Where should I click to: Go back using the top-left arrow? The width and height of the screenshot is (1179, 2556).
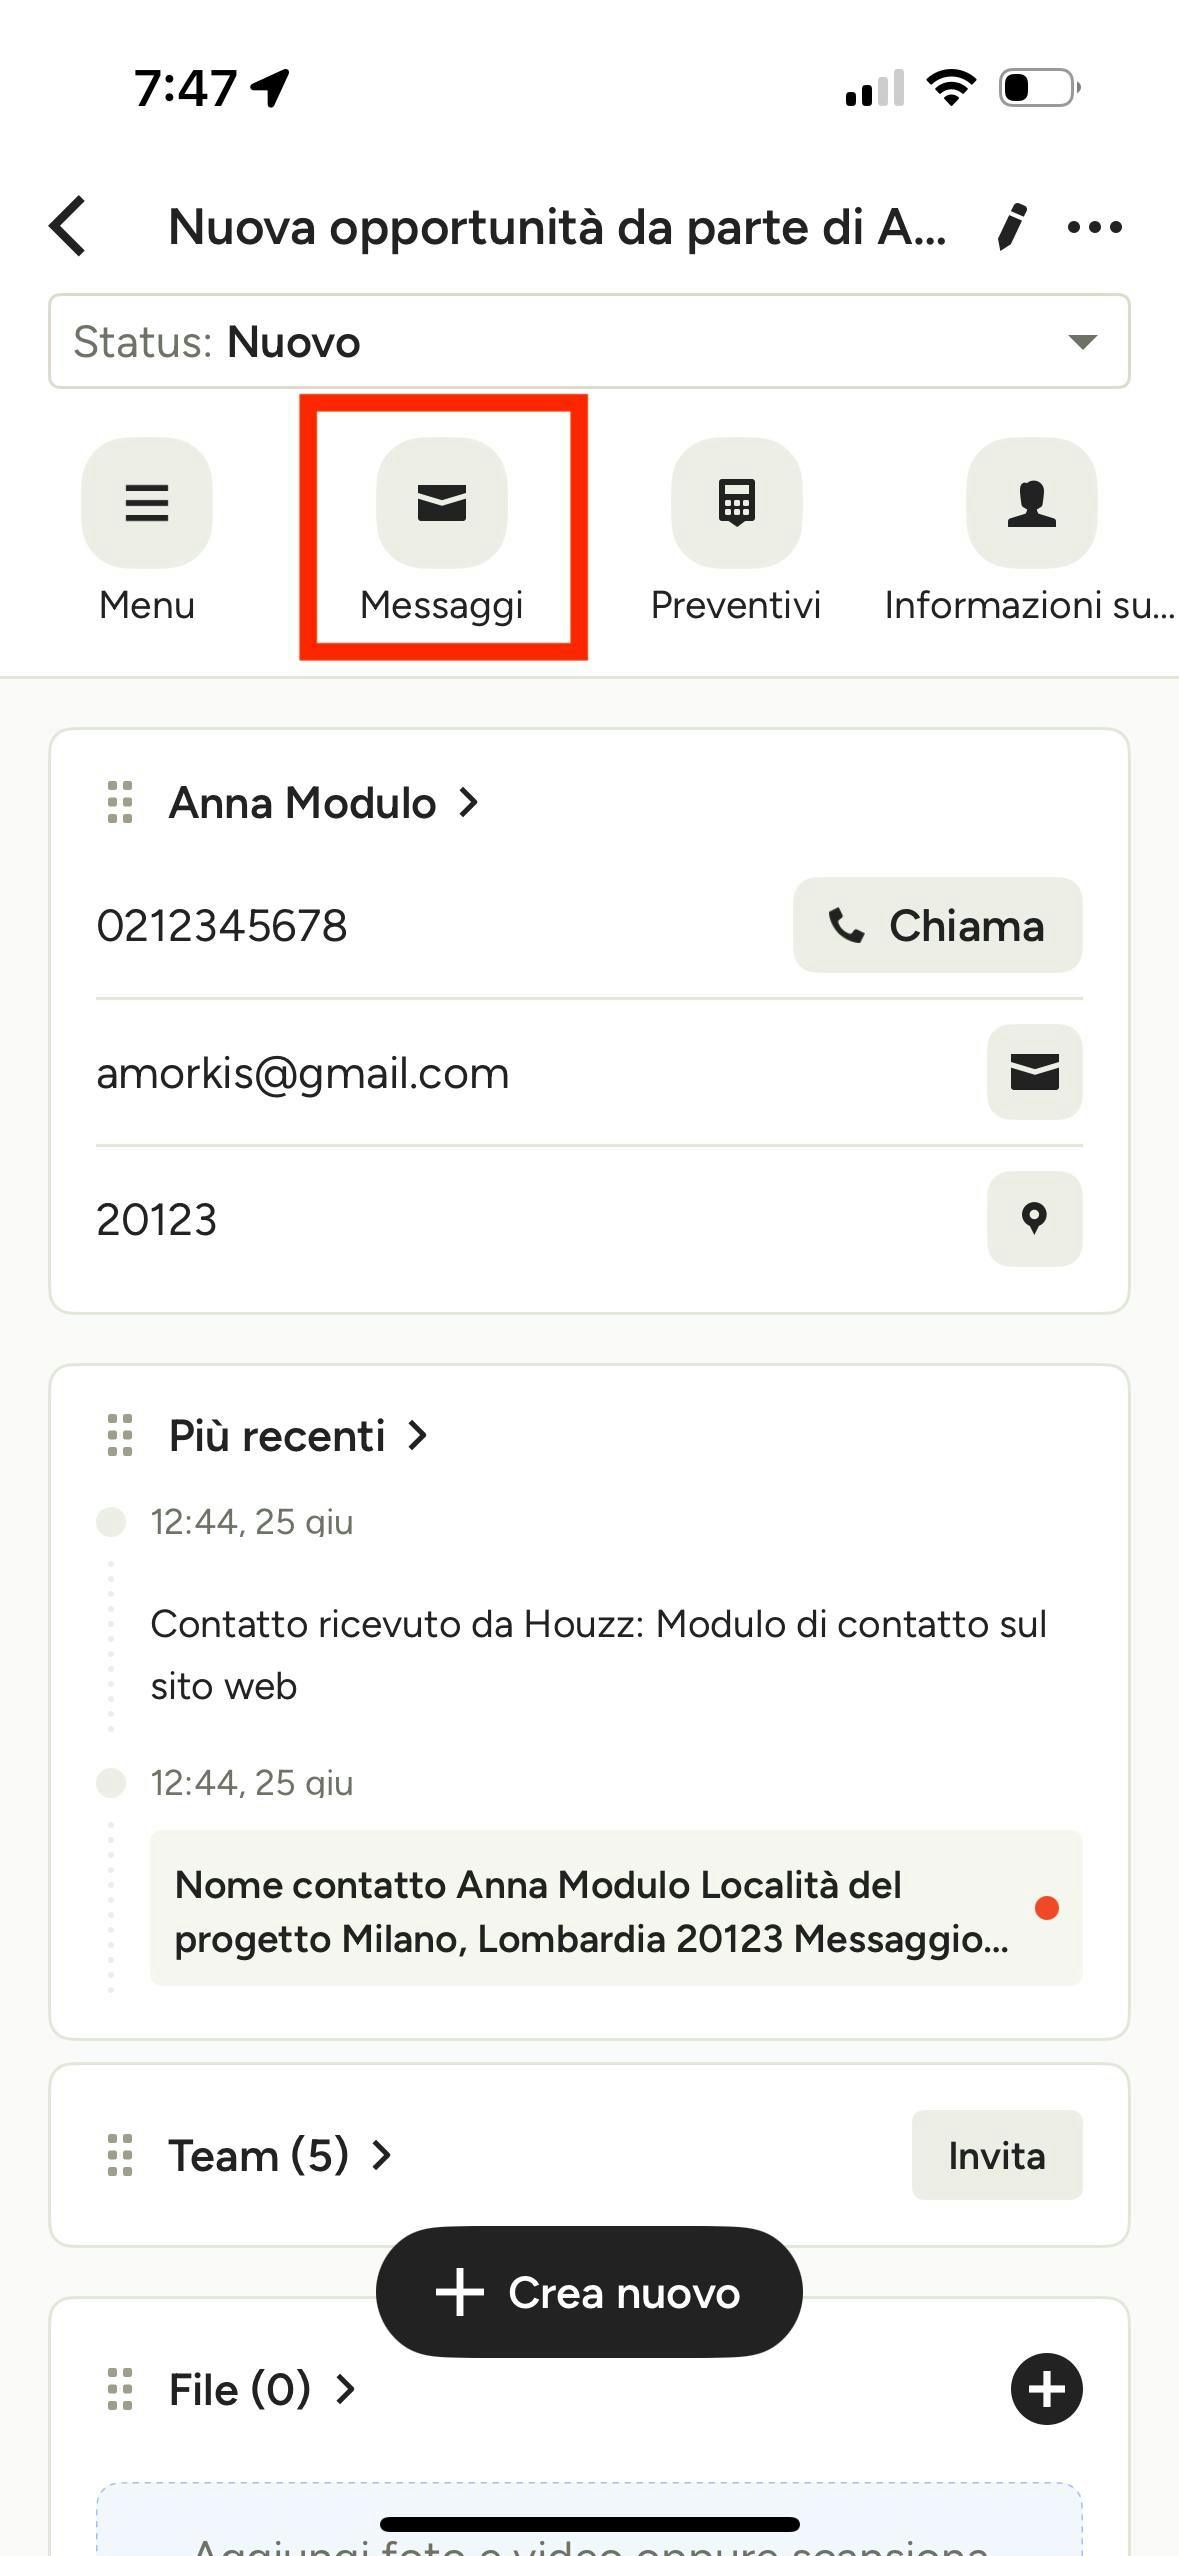[68, 227]
